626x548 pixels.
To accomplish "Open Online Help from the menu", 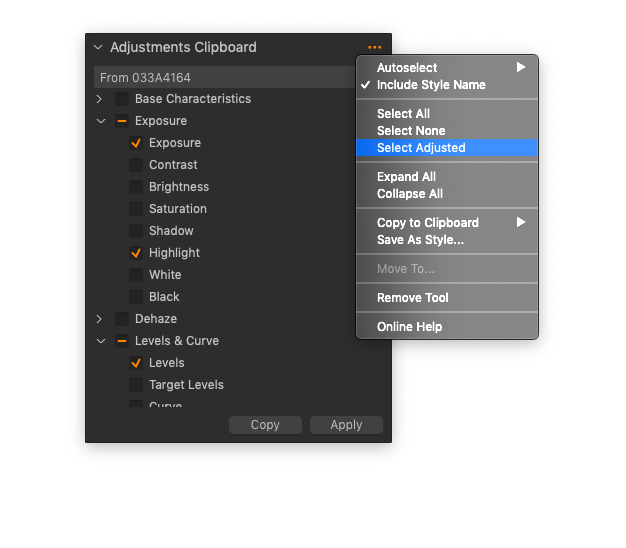I will (x=447, y=327).
